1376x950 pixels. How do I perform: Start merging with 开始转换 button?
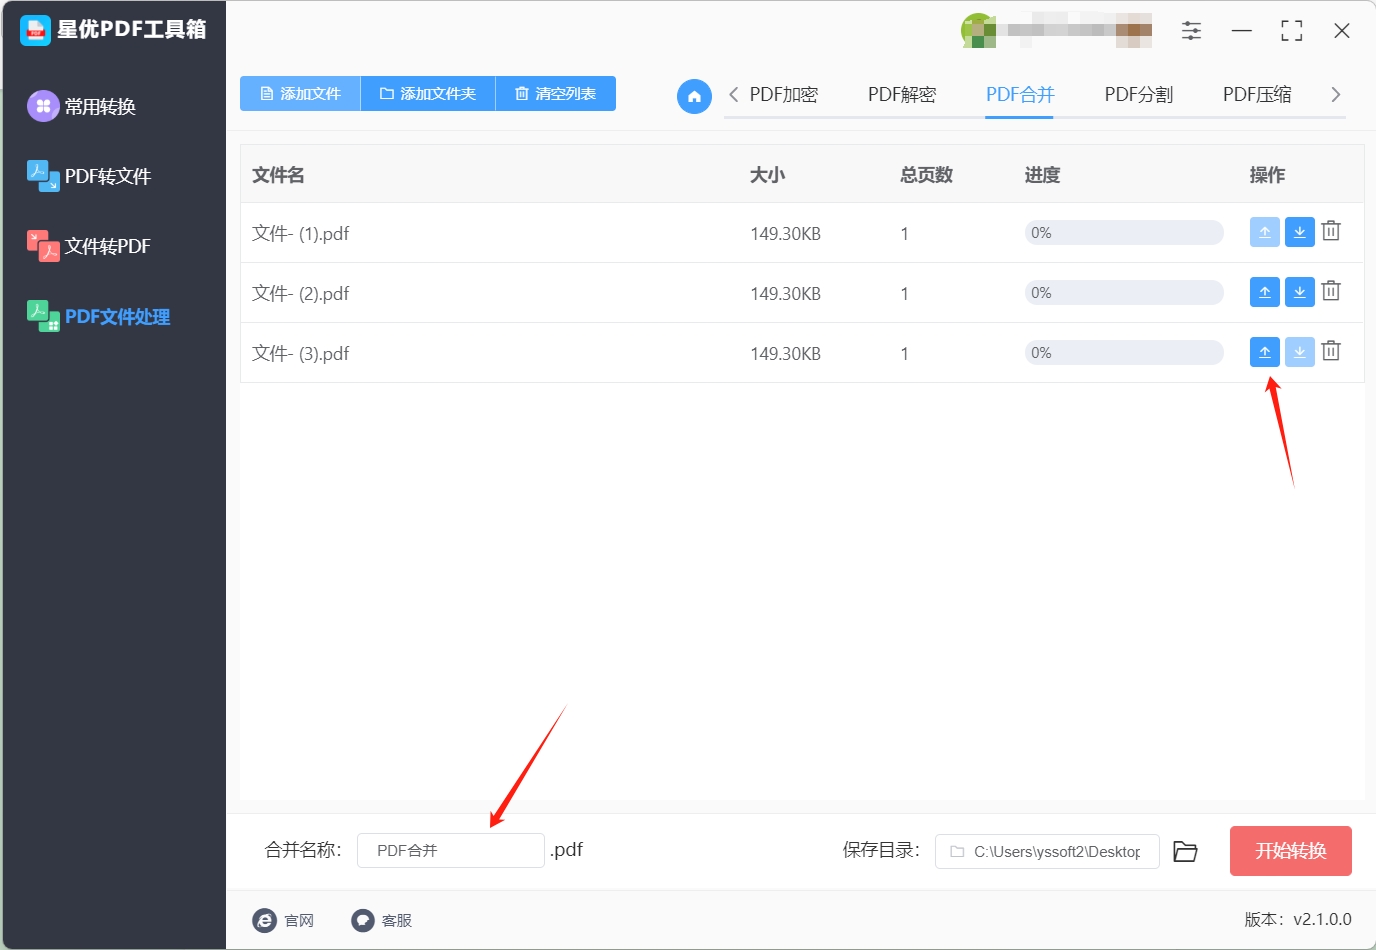pos(1291,851)
